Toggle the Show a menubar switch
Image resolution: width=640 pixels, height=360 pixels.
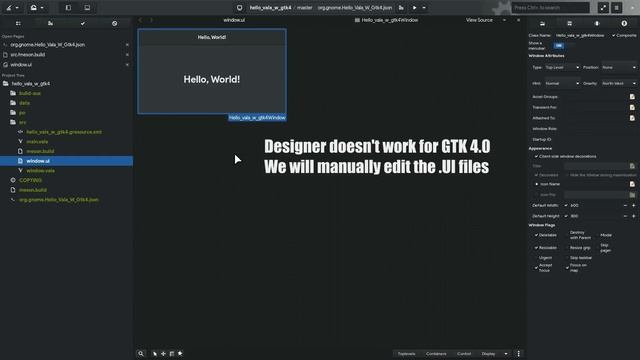(x=563, y=45)
